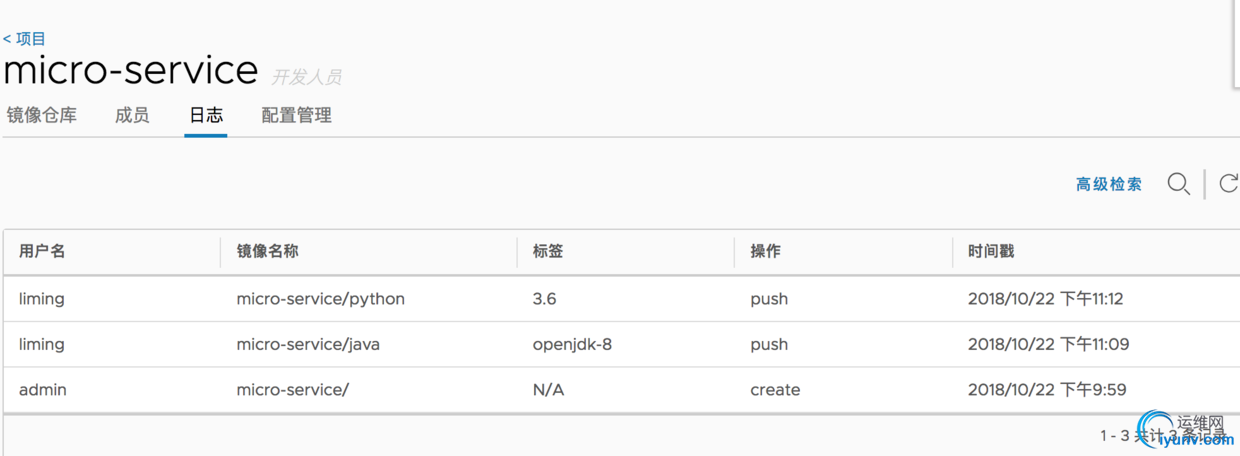Click the 镜像名称 column header

pyautogui.click(x=267, y=251)
